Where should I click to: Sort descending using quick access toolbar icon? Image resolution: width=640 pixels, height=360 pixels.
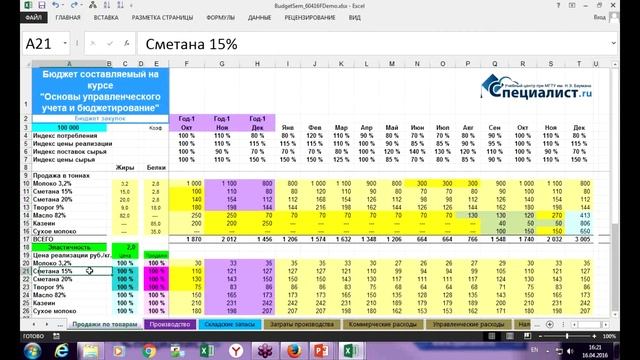120,5
